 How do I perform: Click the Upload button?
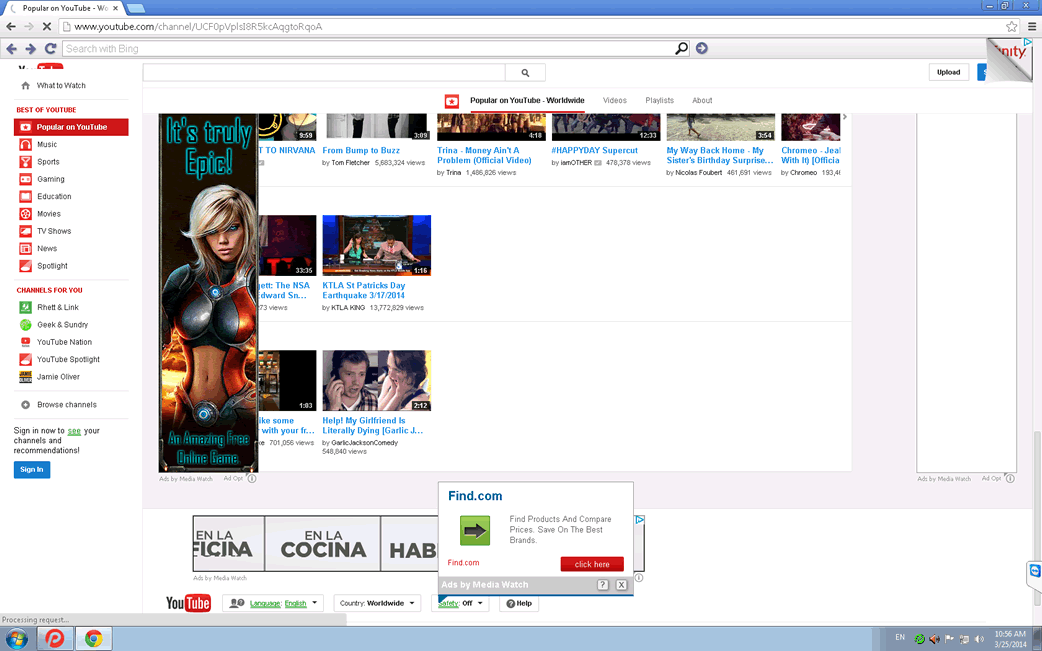point(948,72)
